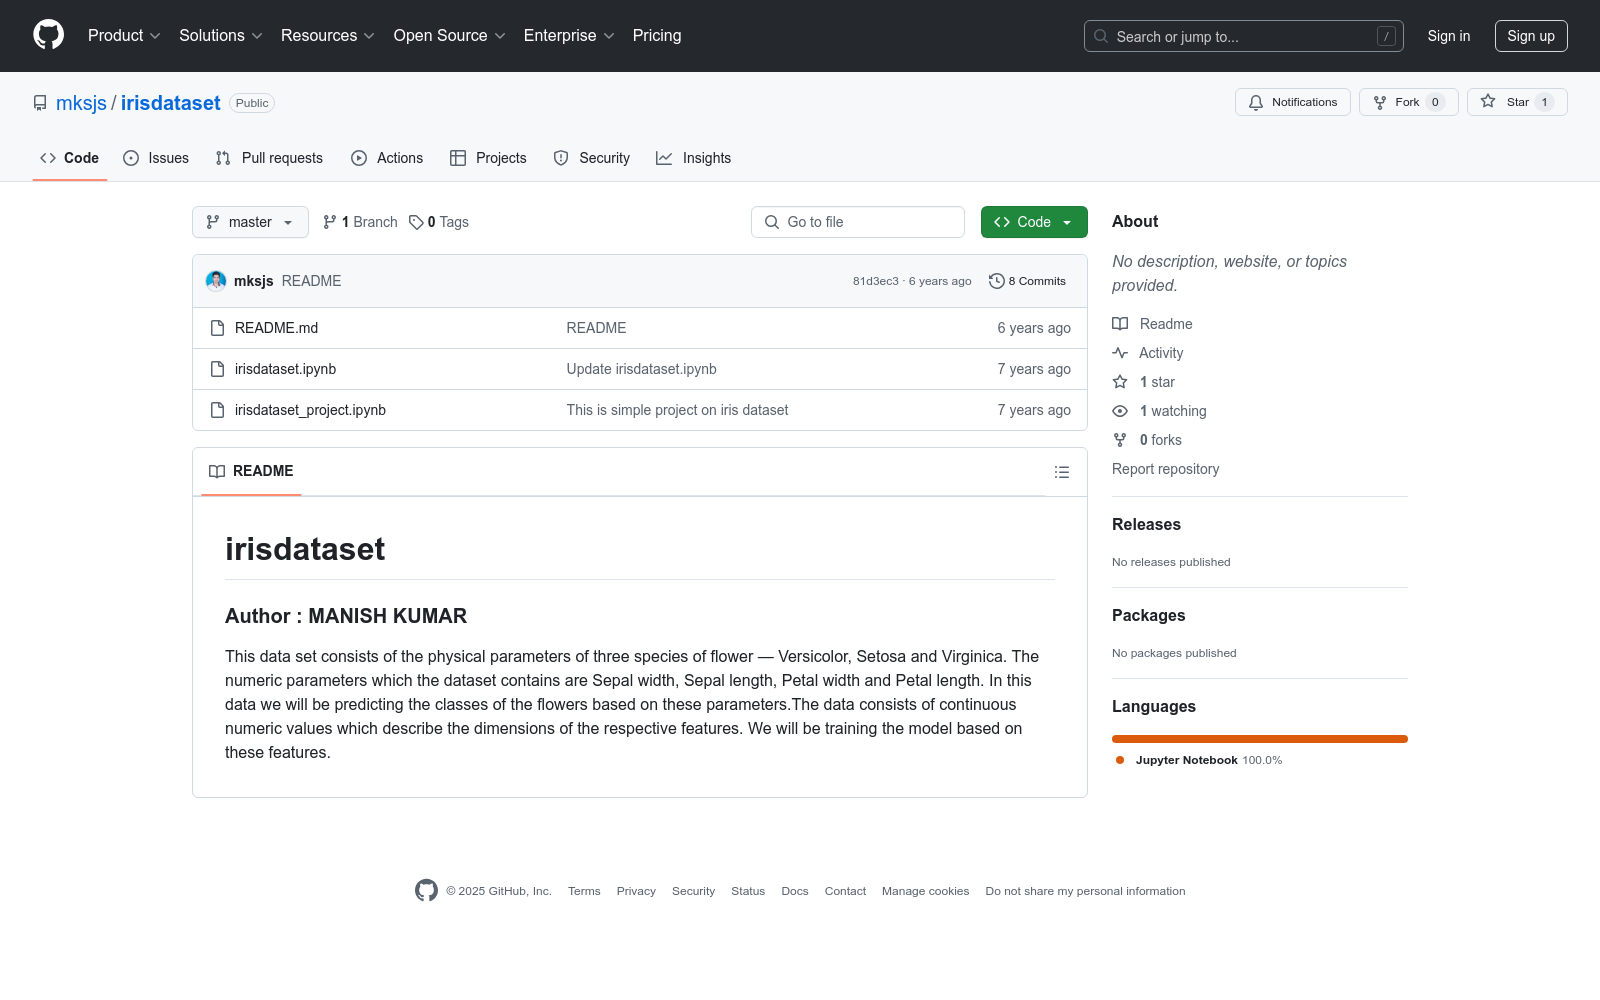Click the star icon in the Star button

click(1488, 102)
